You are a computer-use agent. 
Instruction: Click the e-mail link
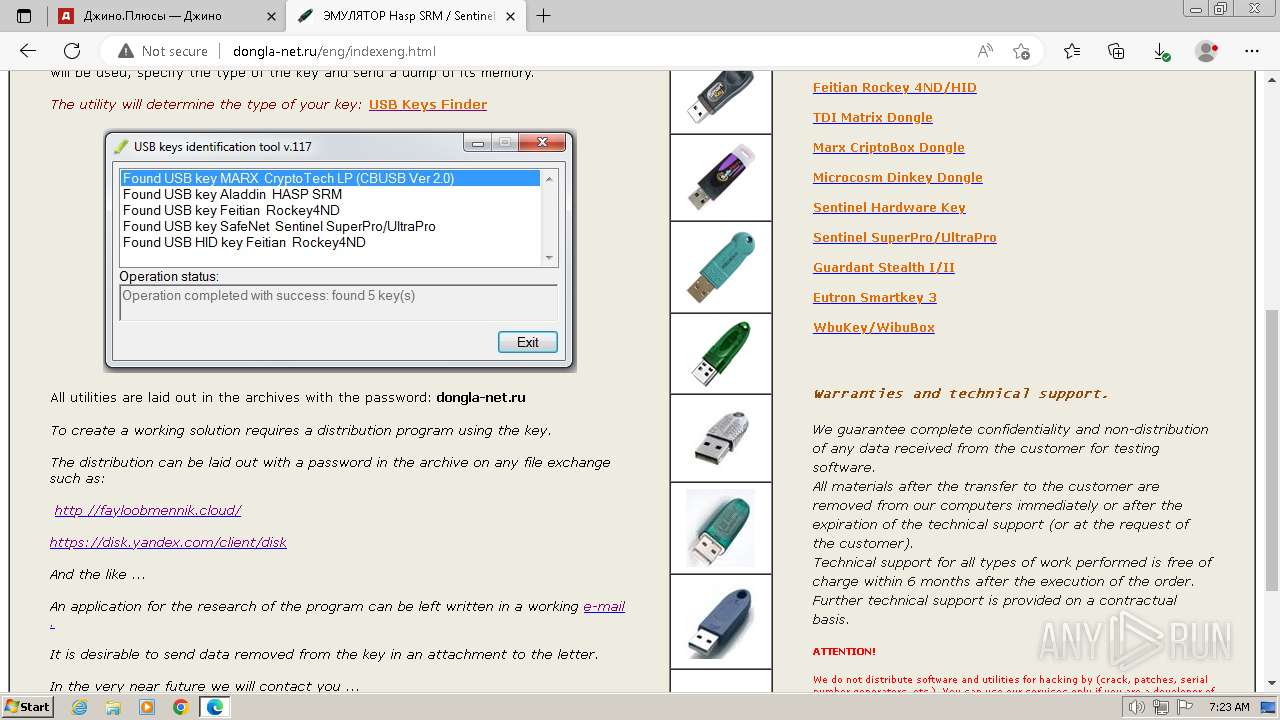pos(604,606)
